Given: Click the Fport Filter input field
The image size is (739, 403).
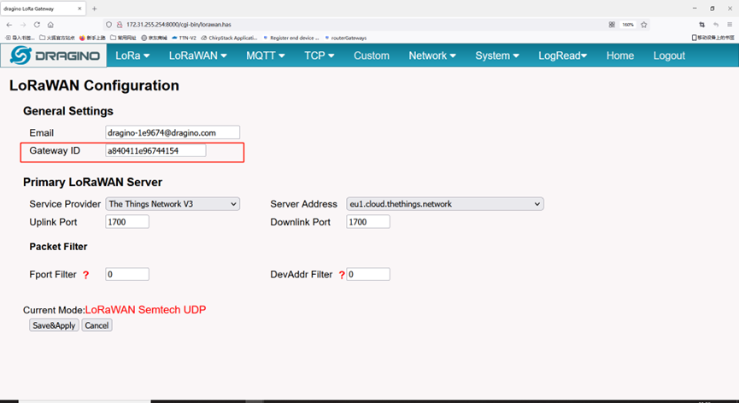Looking at the screenshot, I should [x=127, y=274].
